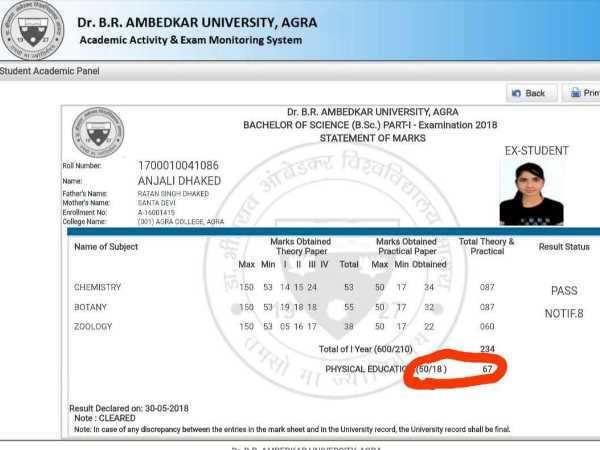Click the Back button
The height and width of the screenshot is (450, 600).
pyautogui.click(x=532, y=93)
